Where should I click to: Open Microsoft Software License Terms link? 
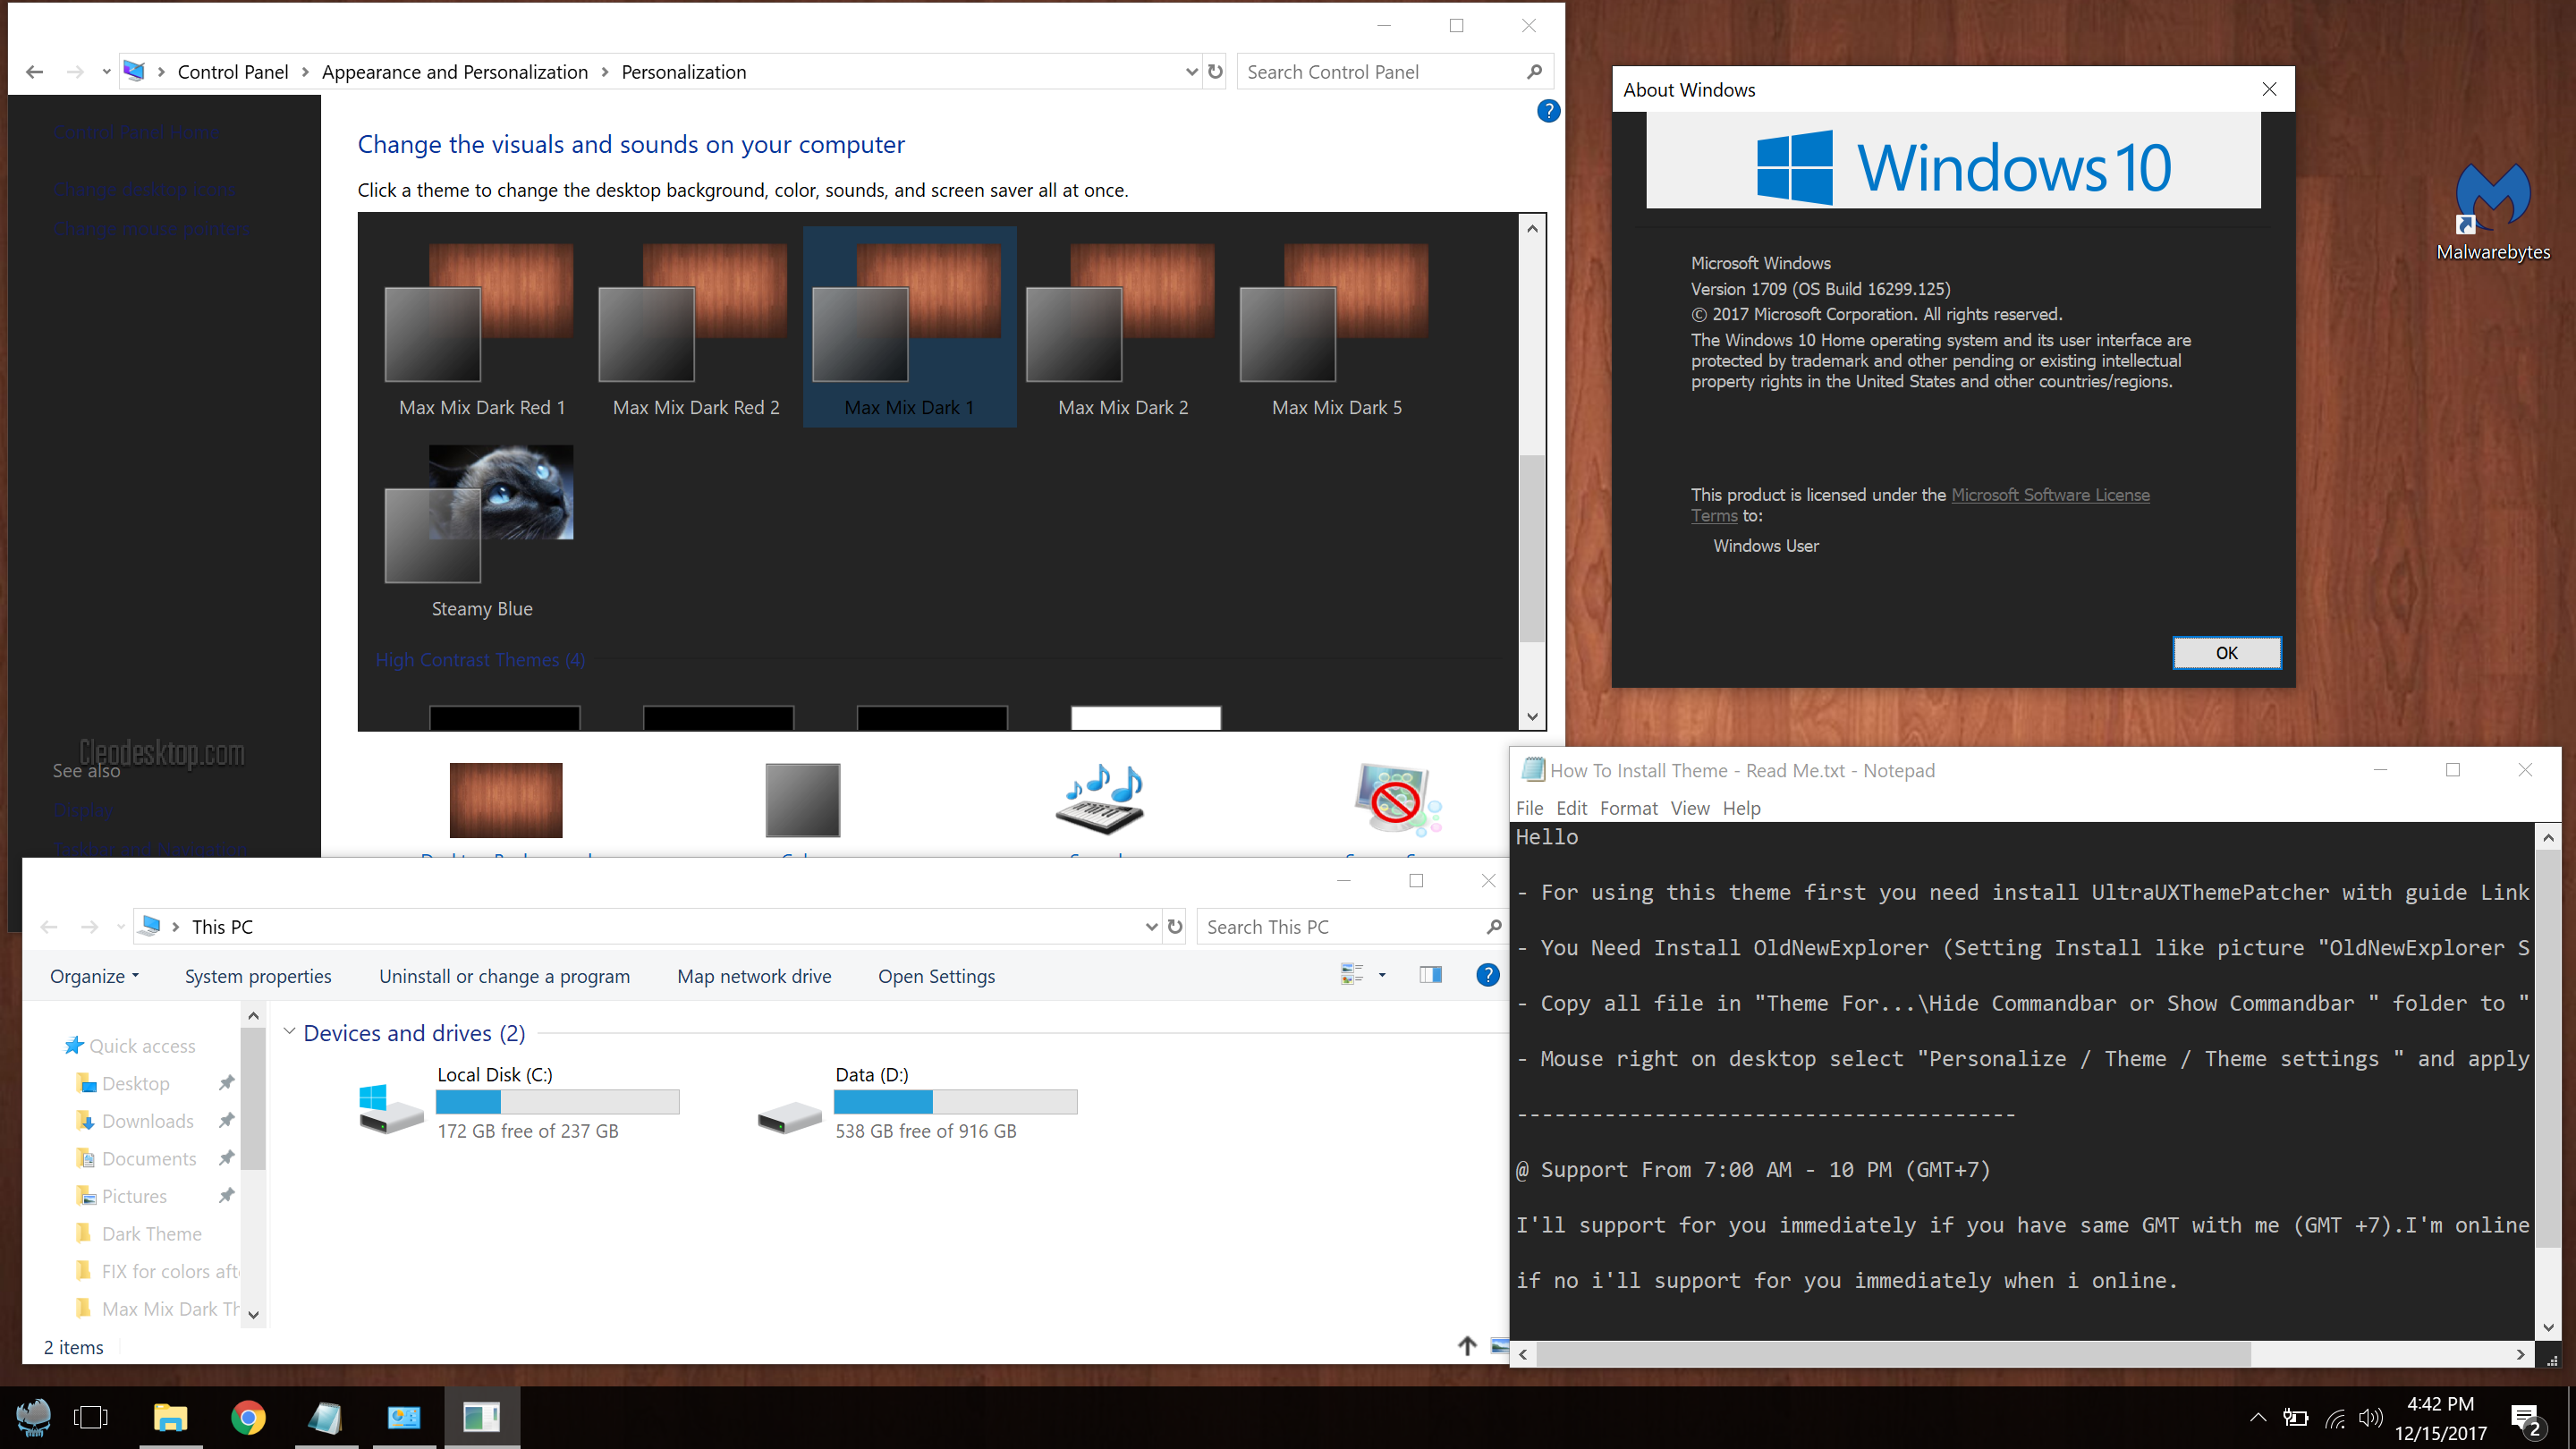tap(2050, 495)
